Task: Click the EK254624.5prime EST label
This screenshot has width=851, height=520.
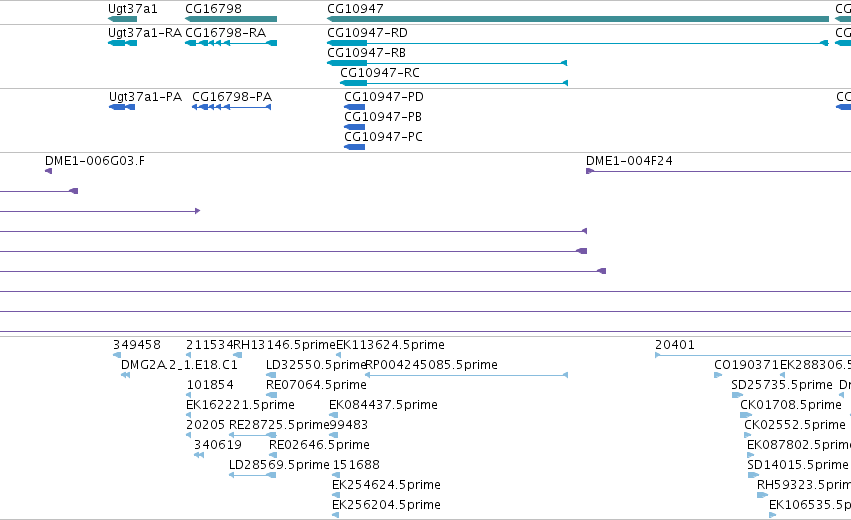Action: tap(386, 485)
